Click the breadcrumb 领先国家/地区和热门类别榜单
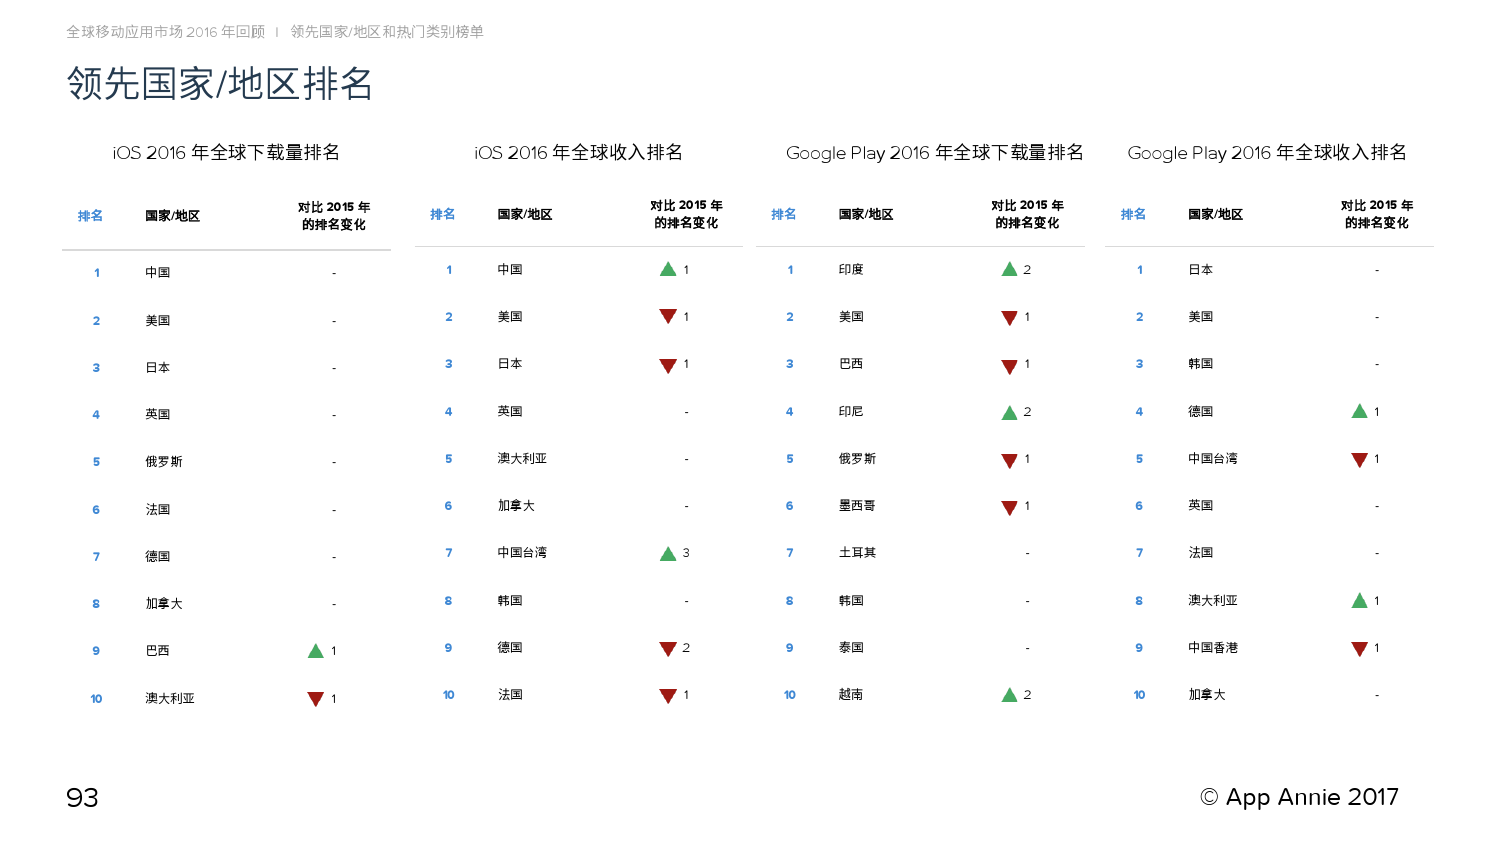The image size is (1500, 844). tap(387, 32)
